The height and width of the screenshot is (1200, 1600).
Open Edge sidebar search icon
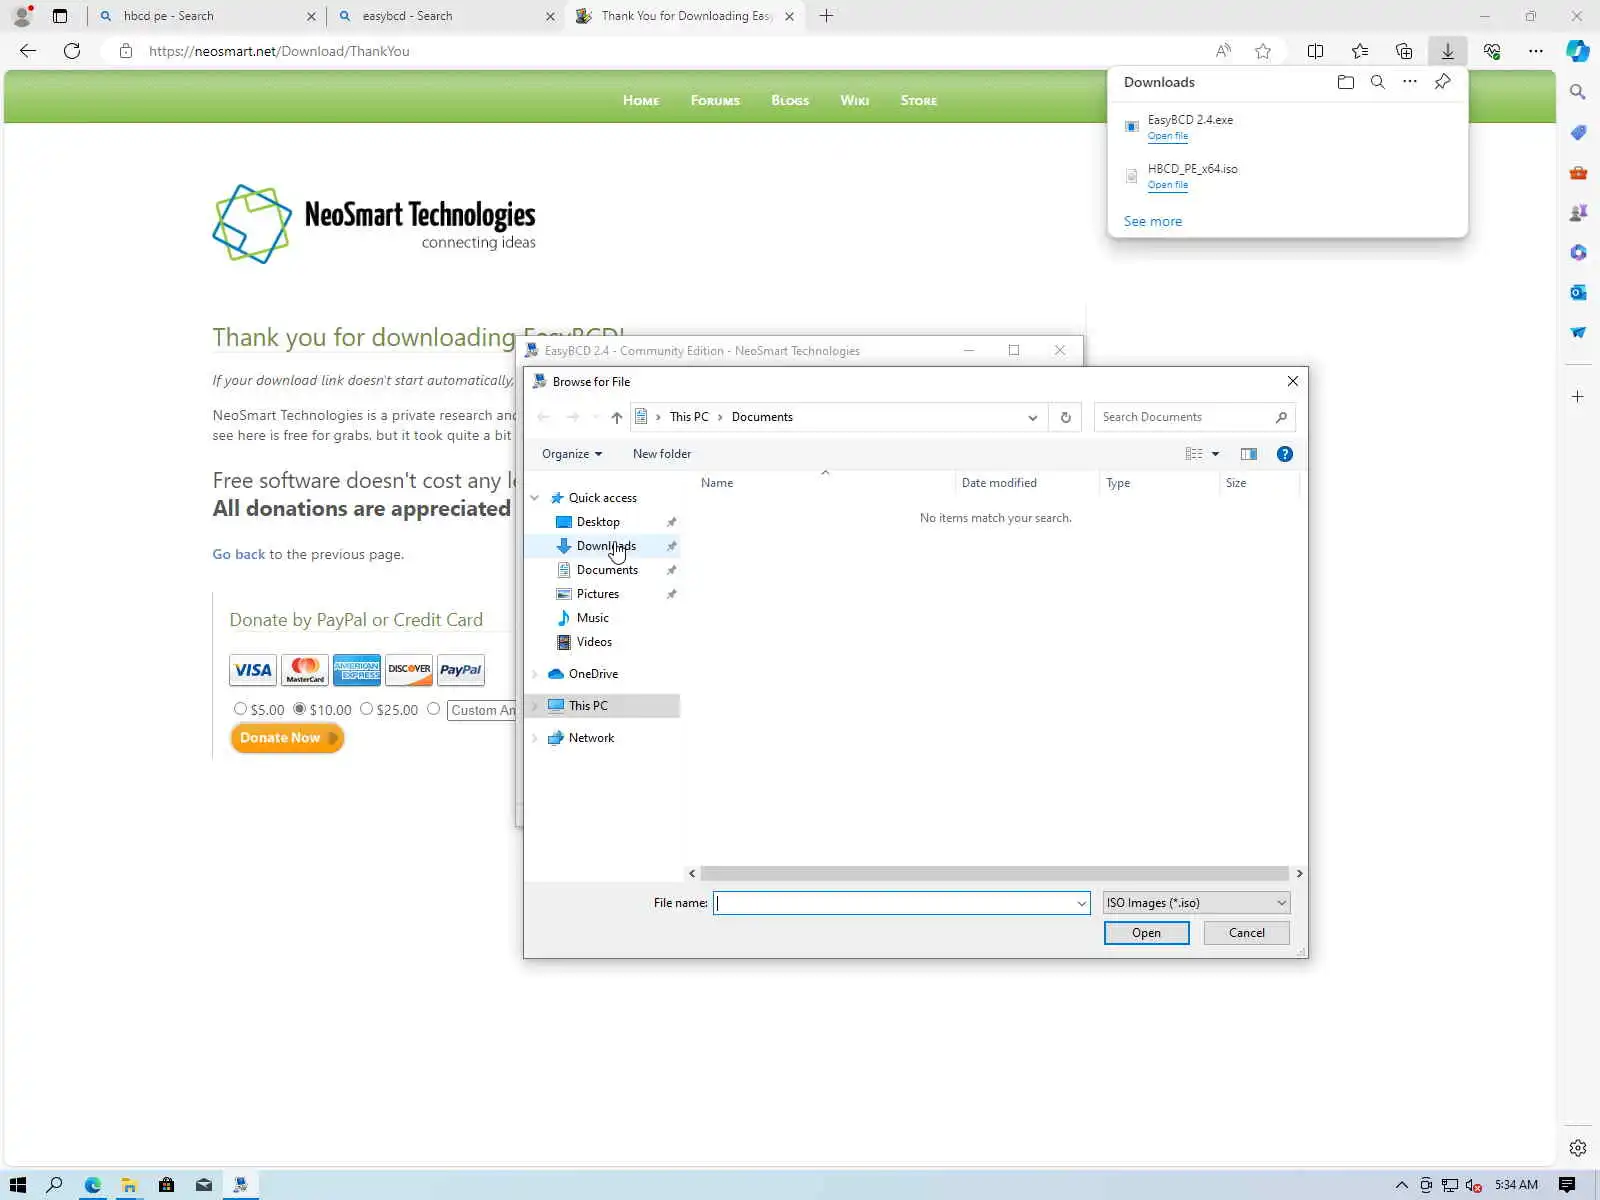[1578, 92]
